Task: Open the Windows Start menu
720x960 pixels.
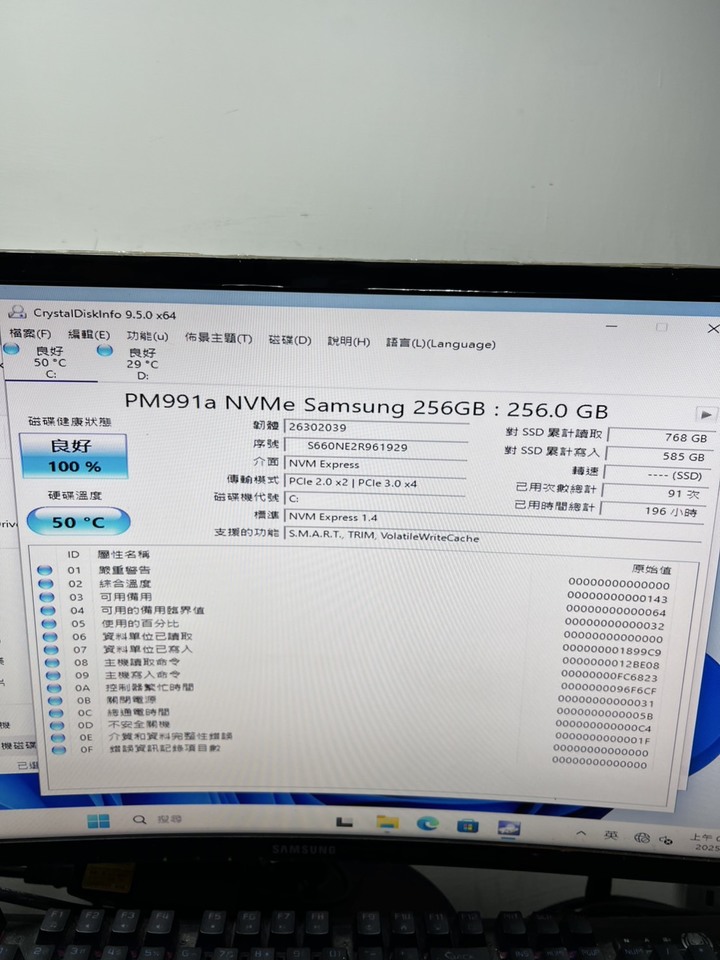Action: point(99,820)
